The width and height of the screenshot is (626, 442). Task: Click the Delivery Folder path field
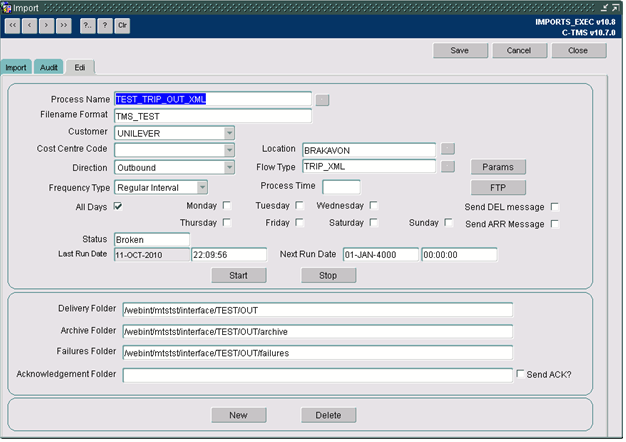click(x=318, y=310)
